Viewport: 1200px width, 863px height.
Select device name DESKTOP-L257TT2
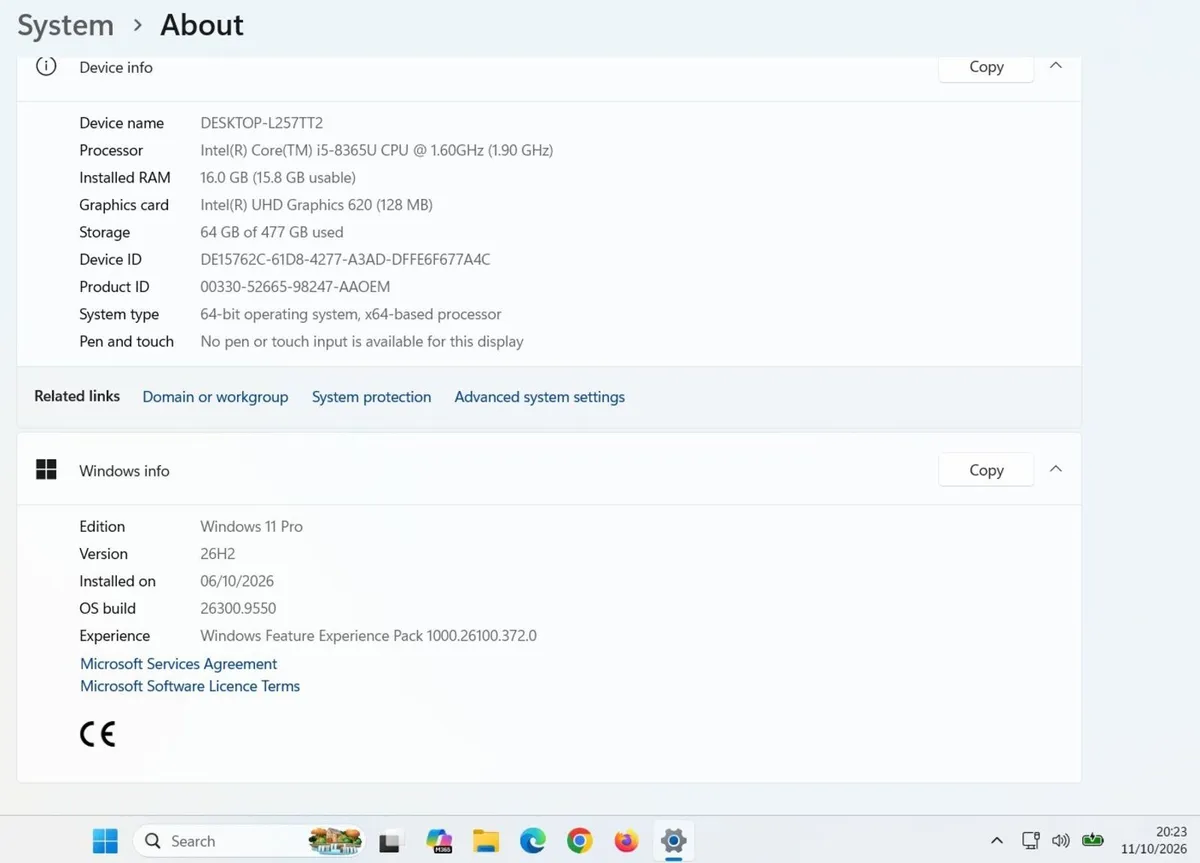tap(262, 123)
